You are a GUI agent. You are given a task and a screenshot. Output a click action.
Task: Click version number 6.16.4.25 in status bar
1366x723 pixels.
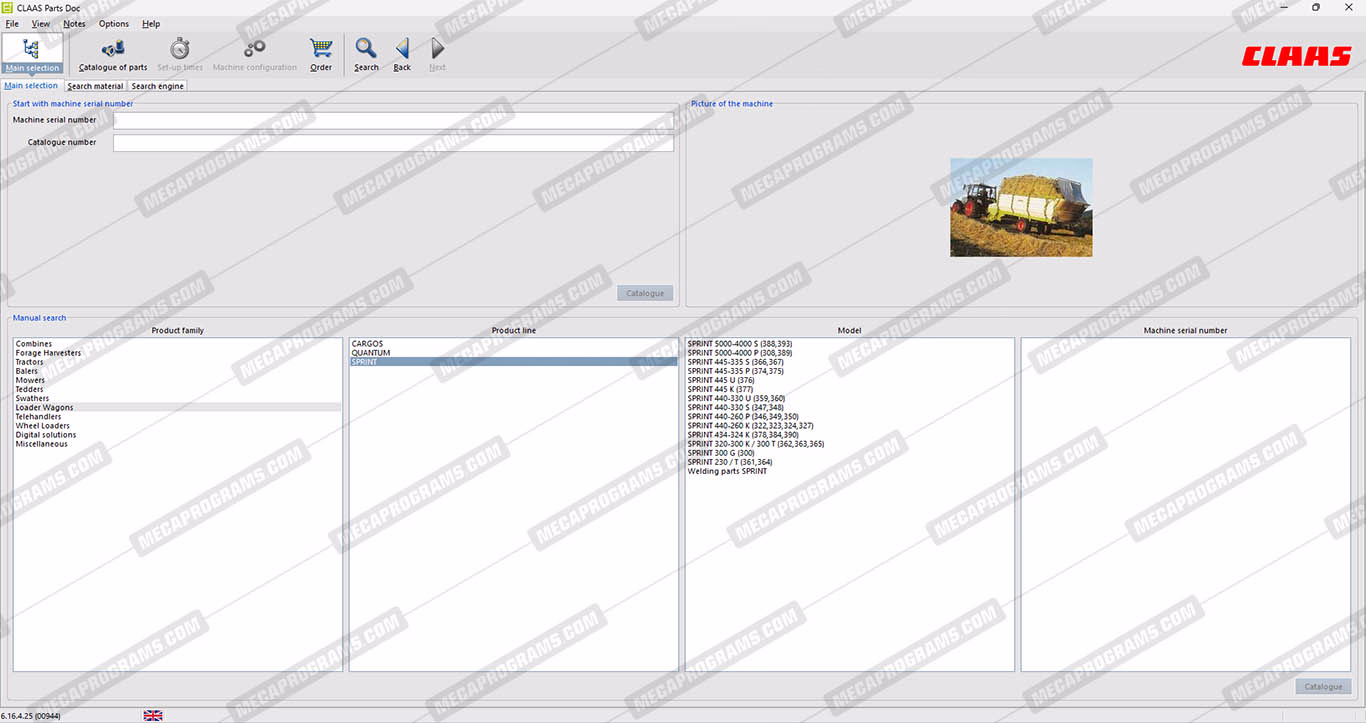click(31, 716)
